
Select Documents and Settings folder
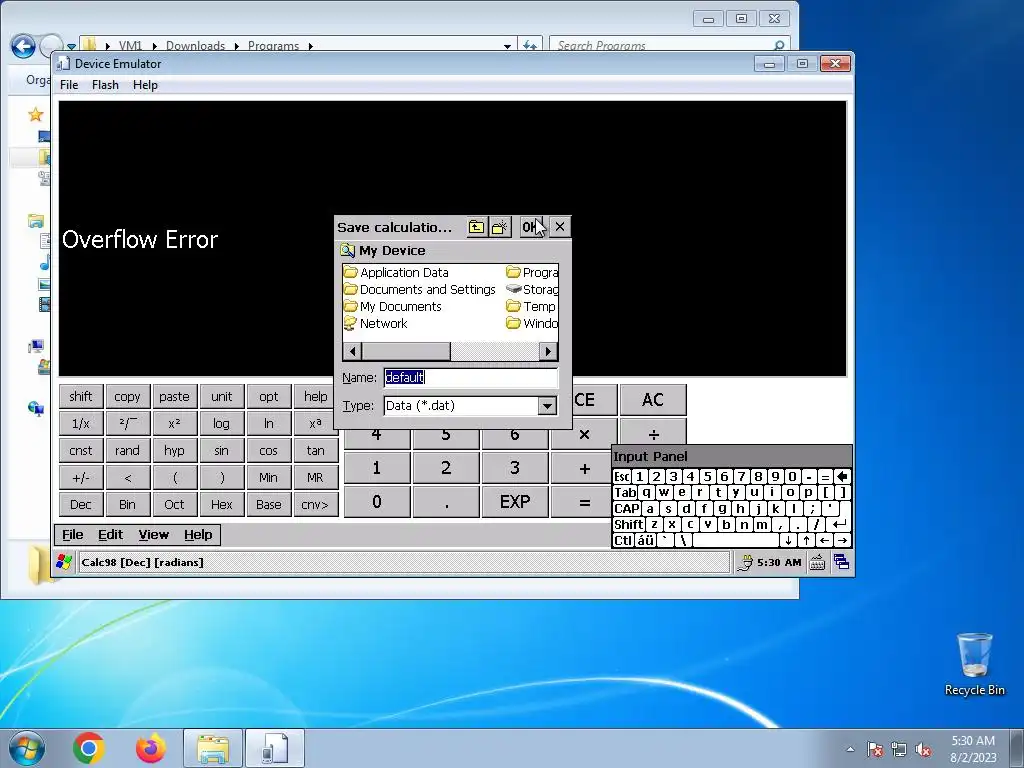click(420, 289)
